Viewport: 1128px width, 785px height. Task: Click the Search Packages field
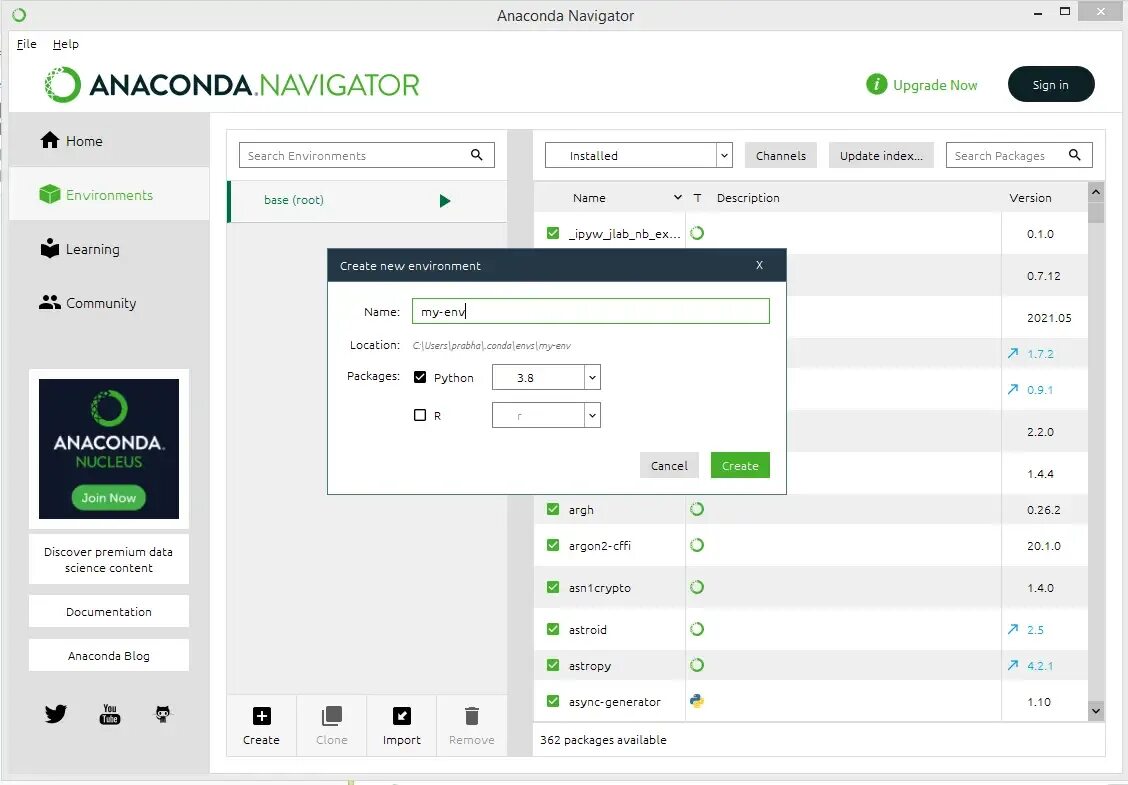click(1019, 155)
